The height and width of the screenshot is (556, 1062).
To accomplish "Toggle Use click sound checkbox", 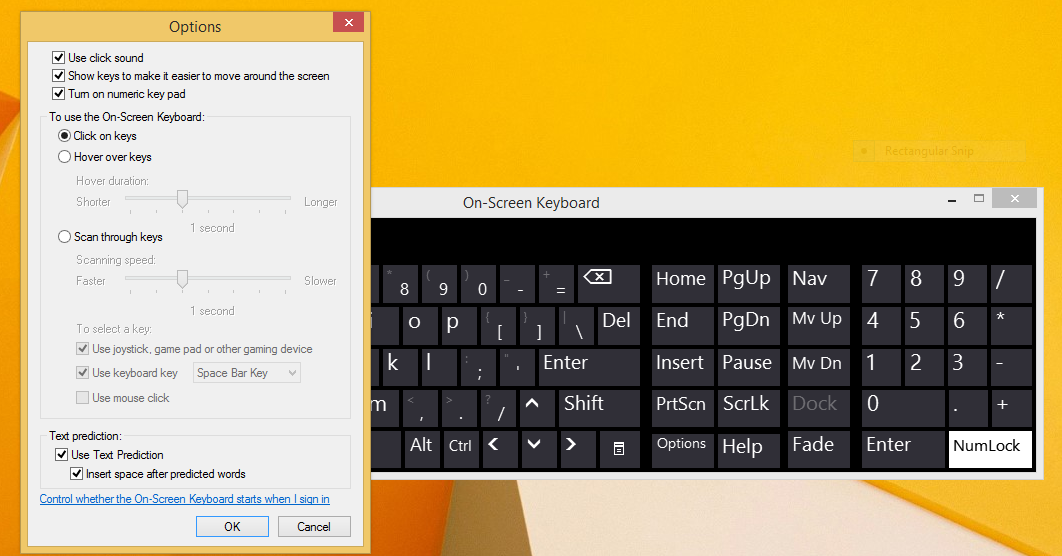I will coord(59,58).
